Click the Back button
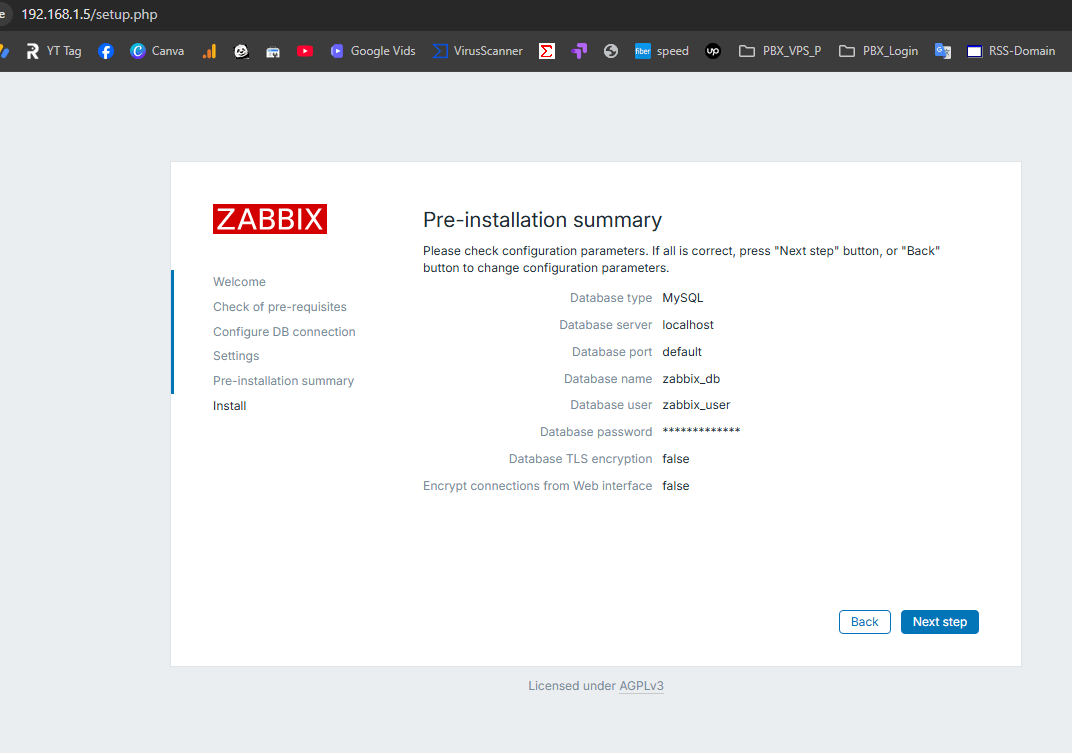Screen dimensions: 1072x753 pos(865,622)
